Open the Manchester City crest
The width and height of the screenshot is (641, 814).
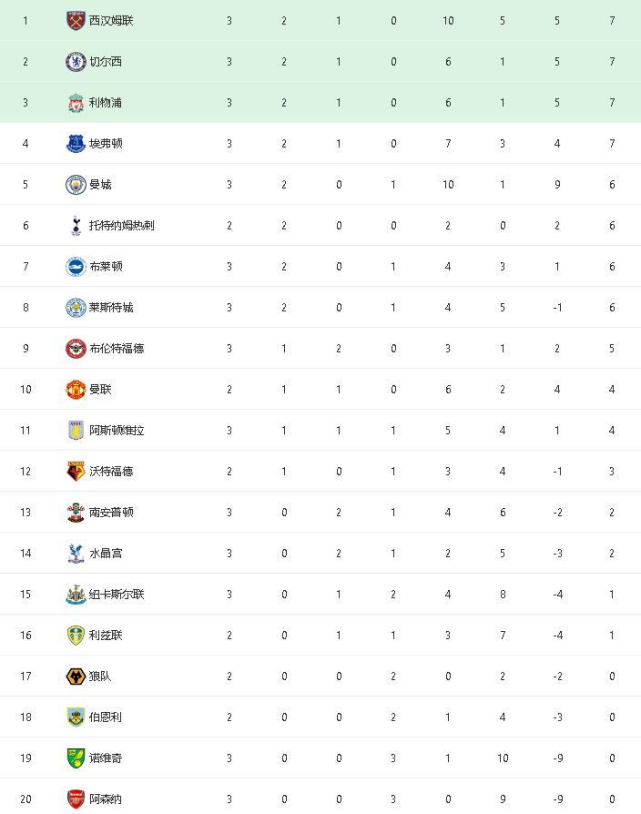click(x=76, y=184)
